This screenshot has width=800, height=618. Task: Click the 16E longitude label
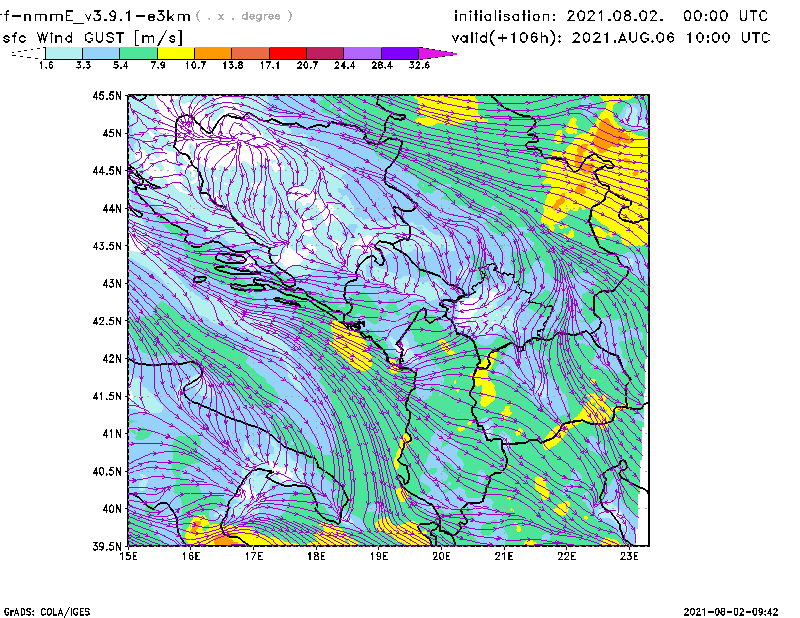pos(191,556)
